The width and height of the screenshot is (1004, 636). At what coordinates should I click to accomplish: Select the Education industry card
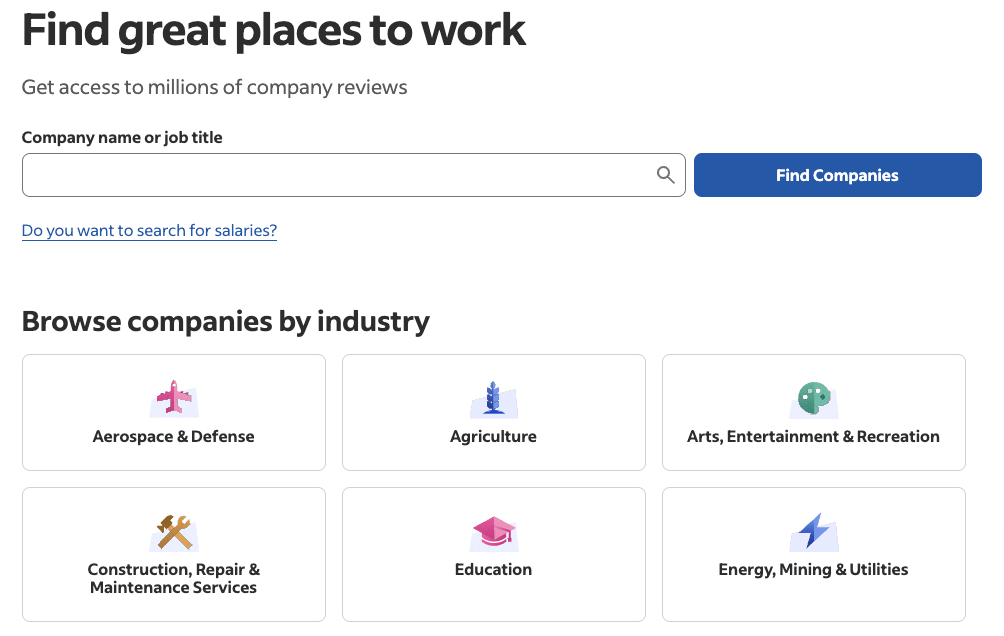(493, 554)
